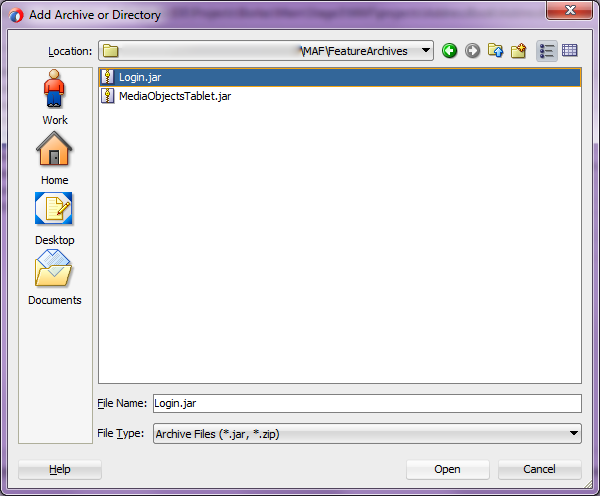
Task: Switch to details view mode
Action: pyautogui.click(x=569, y=51)
